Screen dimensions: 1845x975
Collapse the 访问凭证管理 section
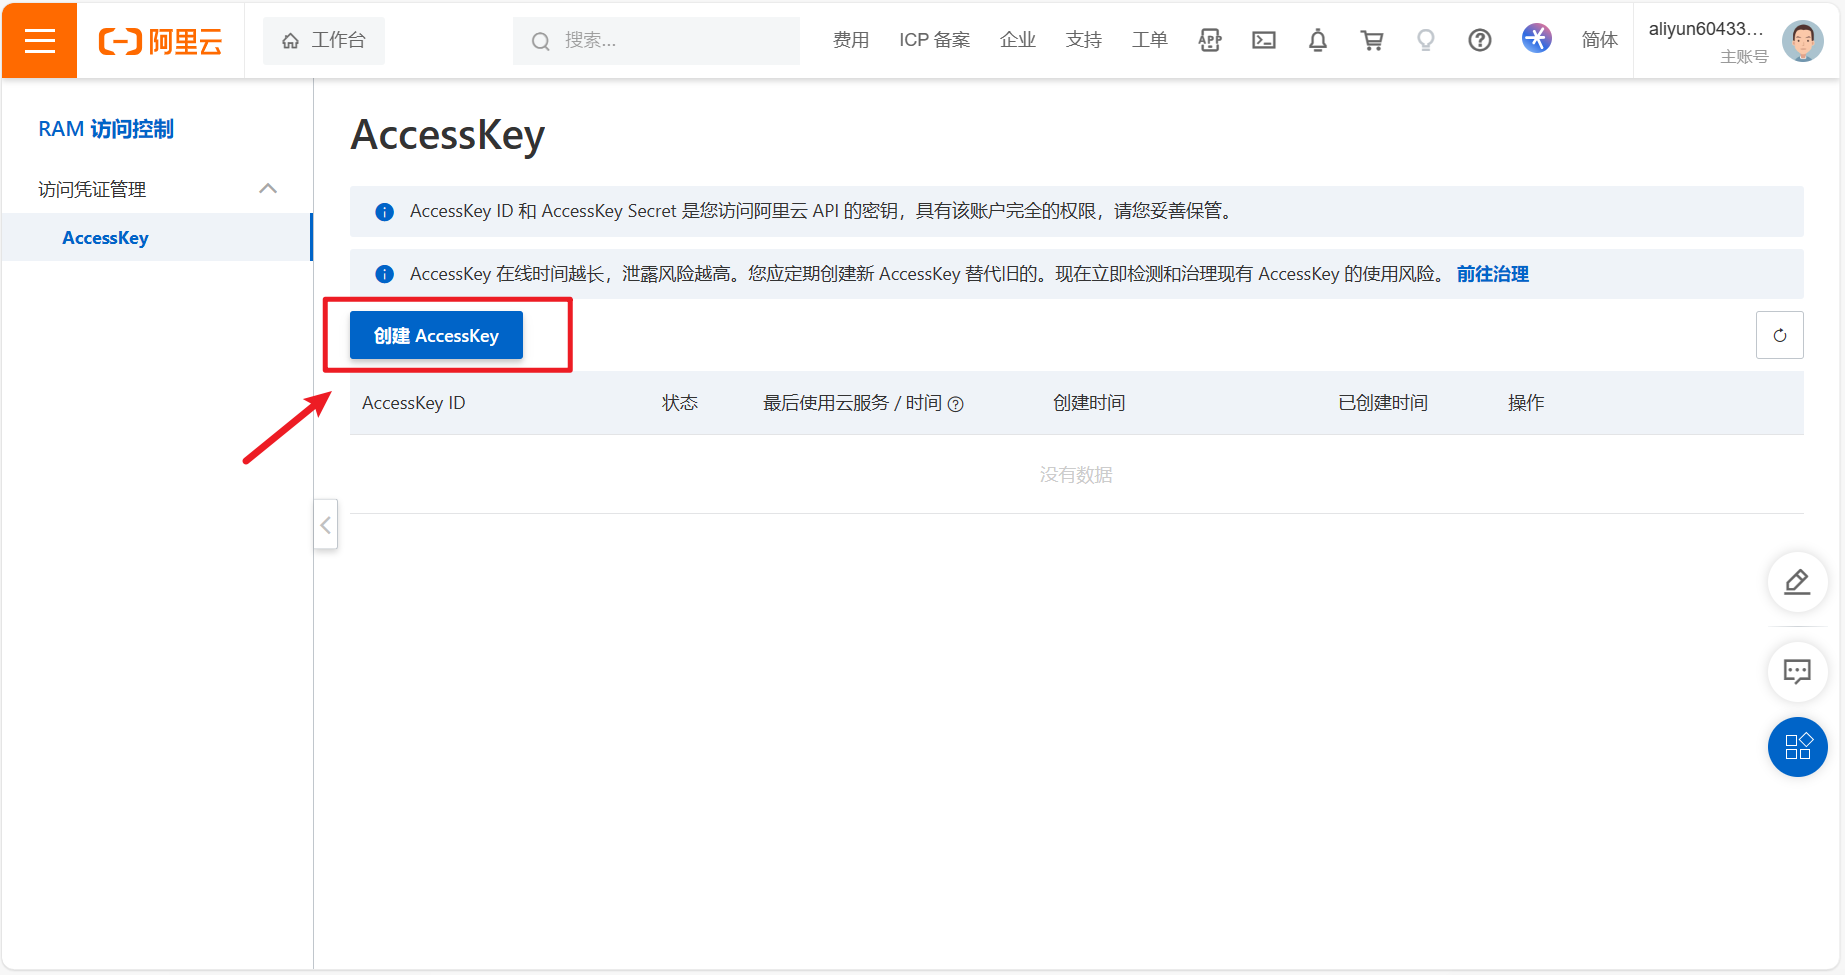point(267,188)
